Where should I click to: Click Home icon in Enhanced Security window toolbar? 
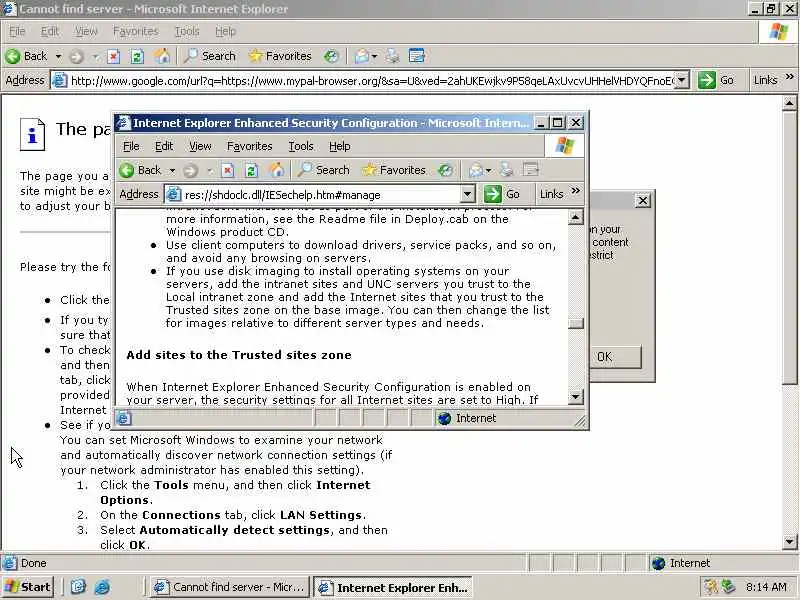pyautogui.click(x=276, y=169)
